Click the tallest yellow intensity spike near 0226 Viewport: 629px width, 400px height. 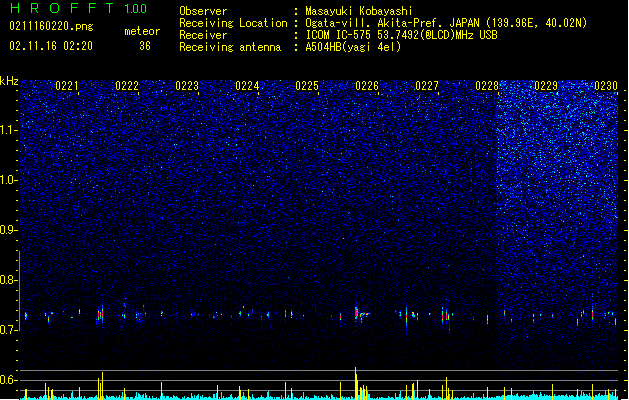coord(355,383)
